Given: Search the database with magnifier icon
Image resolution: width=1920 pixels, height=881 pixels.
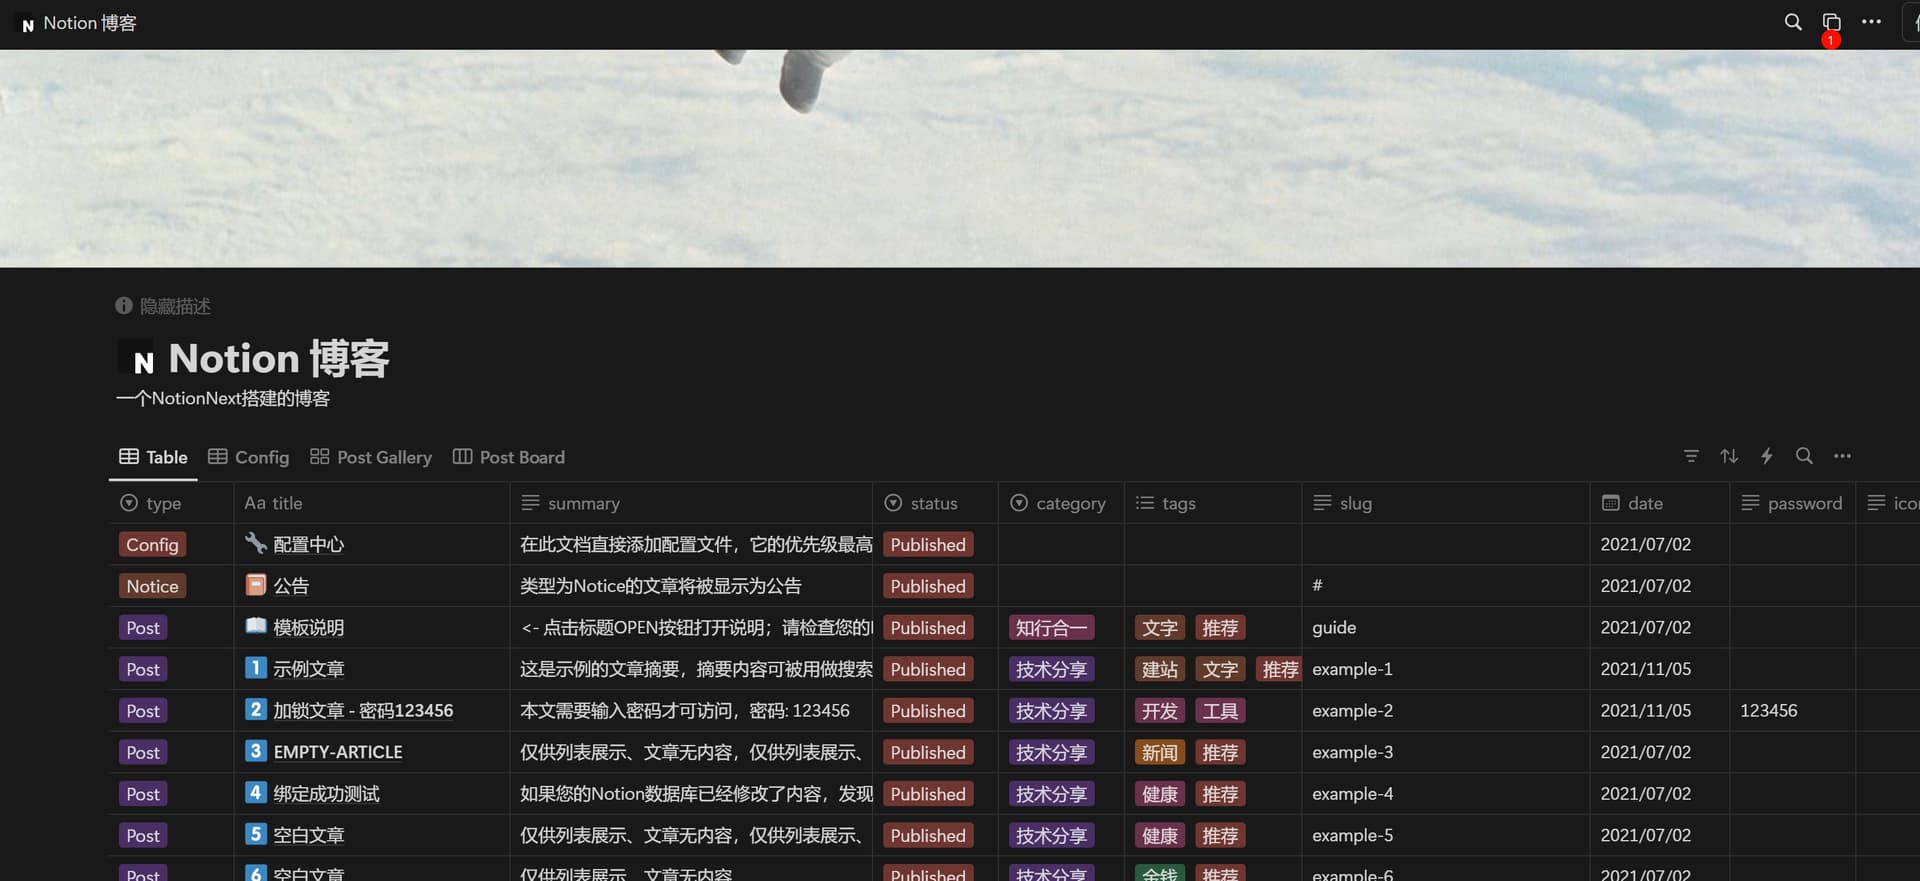Looking at the screenshot, I should pos(1804,456).
